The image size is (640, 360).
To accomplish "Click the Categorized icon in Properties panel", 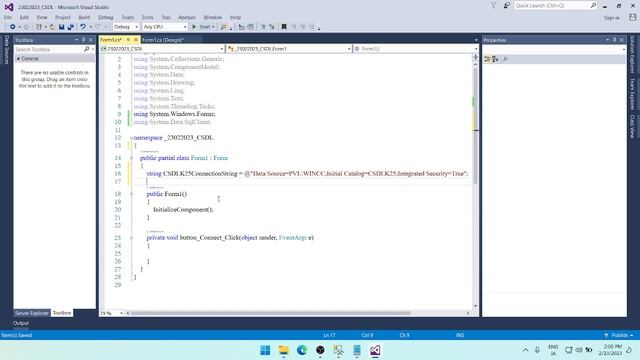I will [487, 59].
